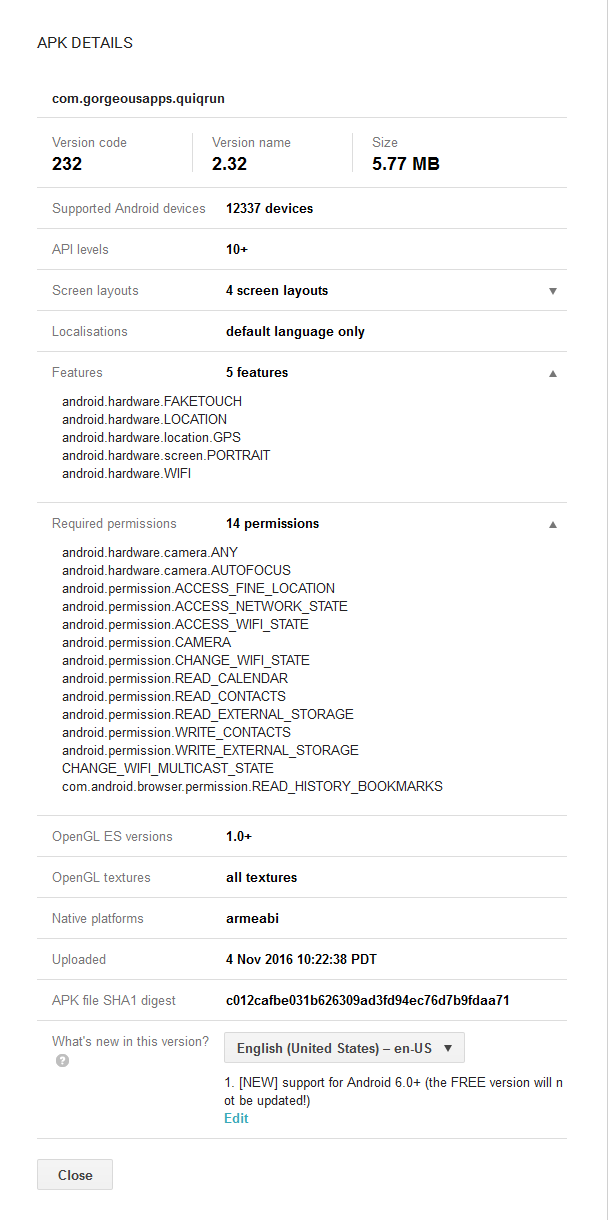Open the language dropdown for release notes

343,1047
